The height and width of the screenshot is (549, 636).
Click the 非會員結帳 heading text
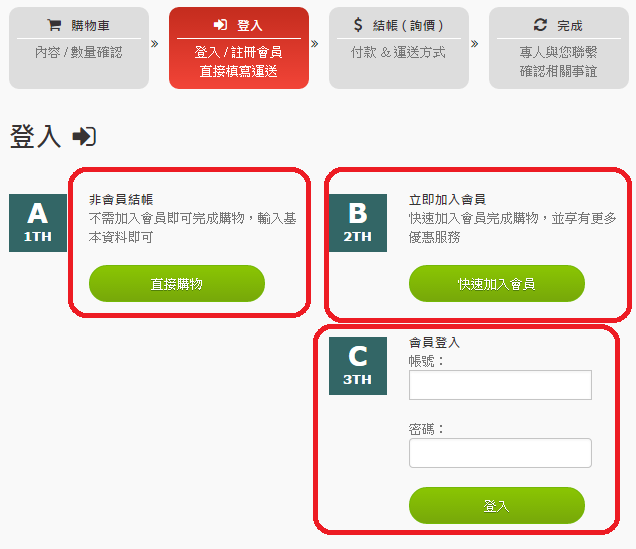121,200
